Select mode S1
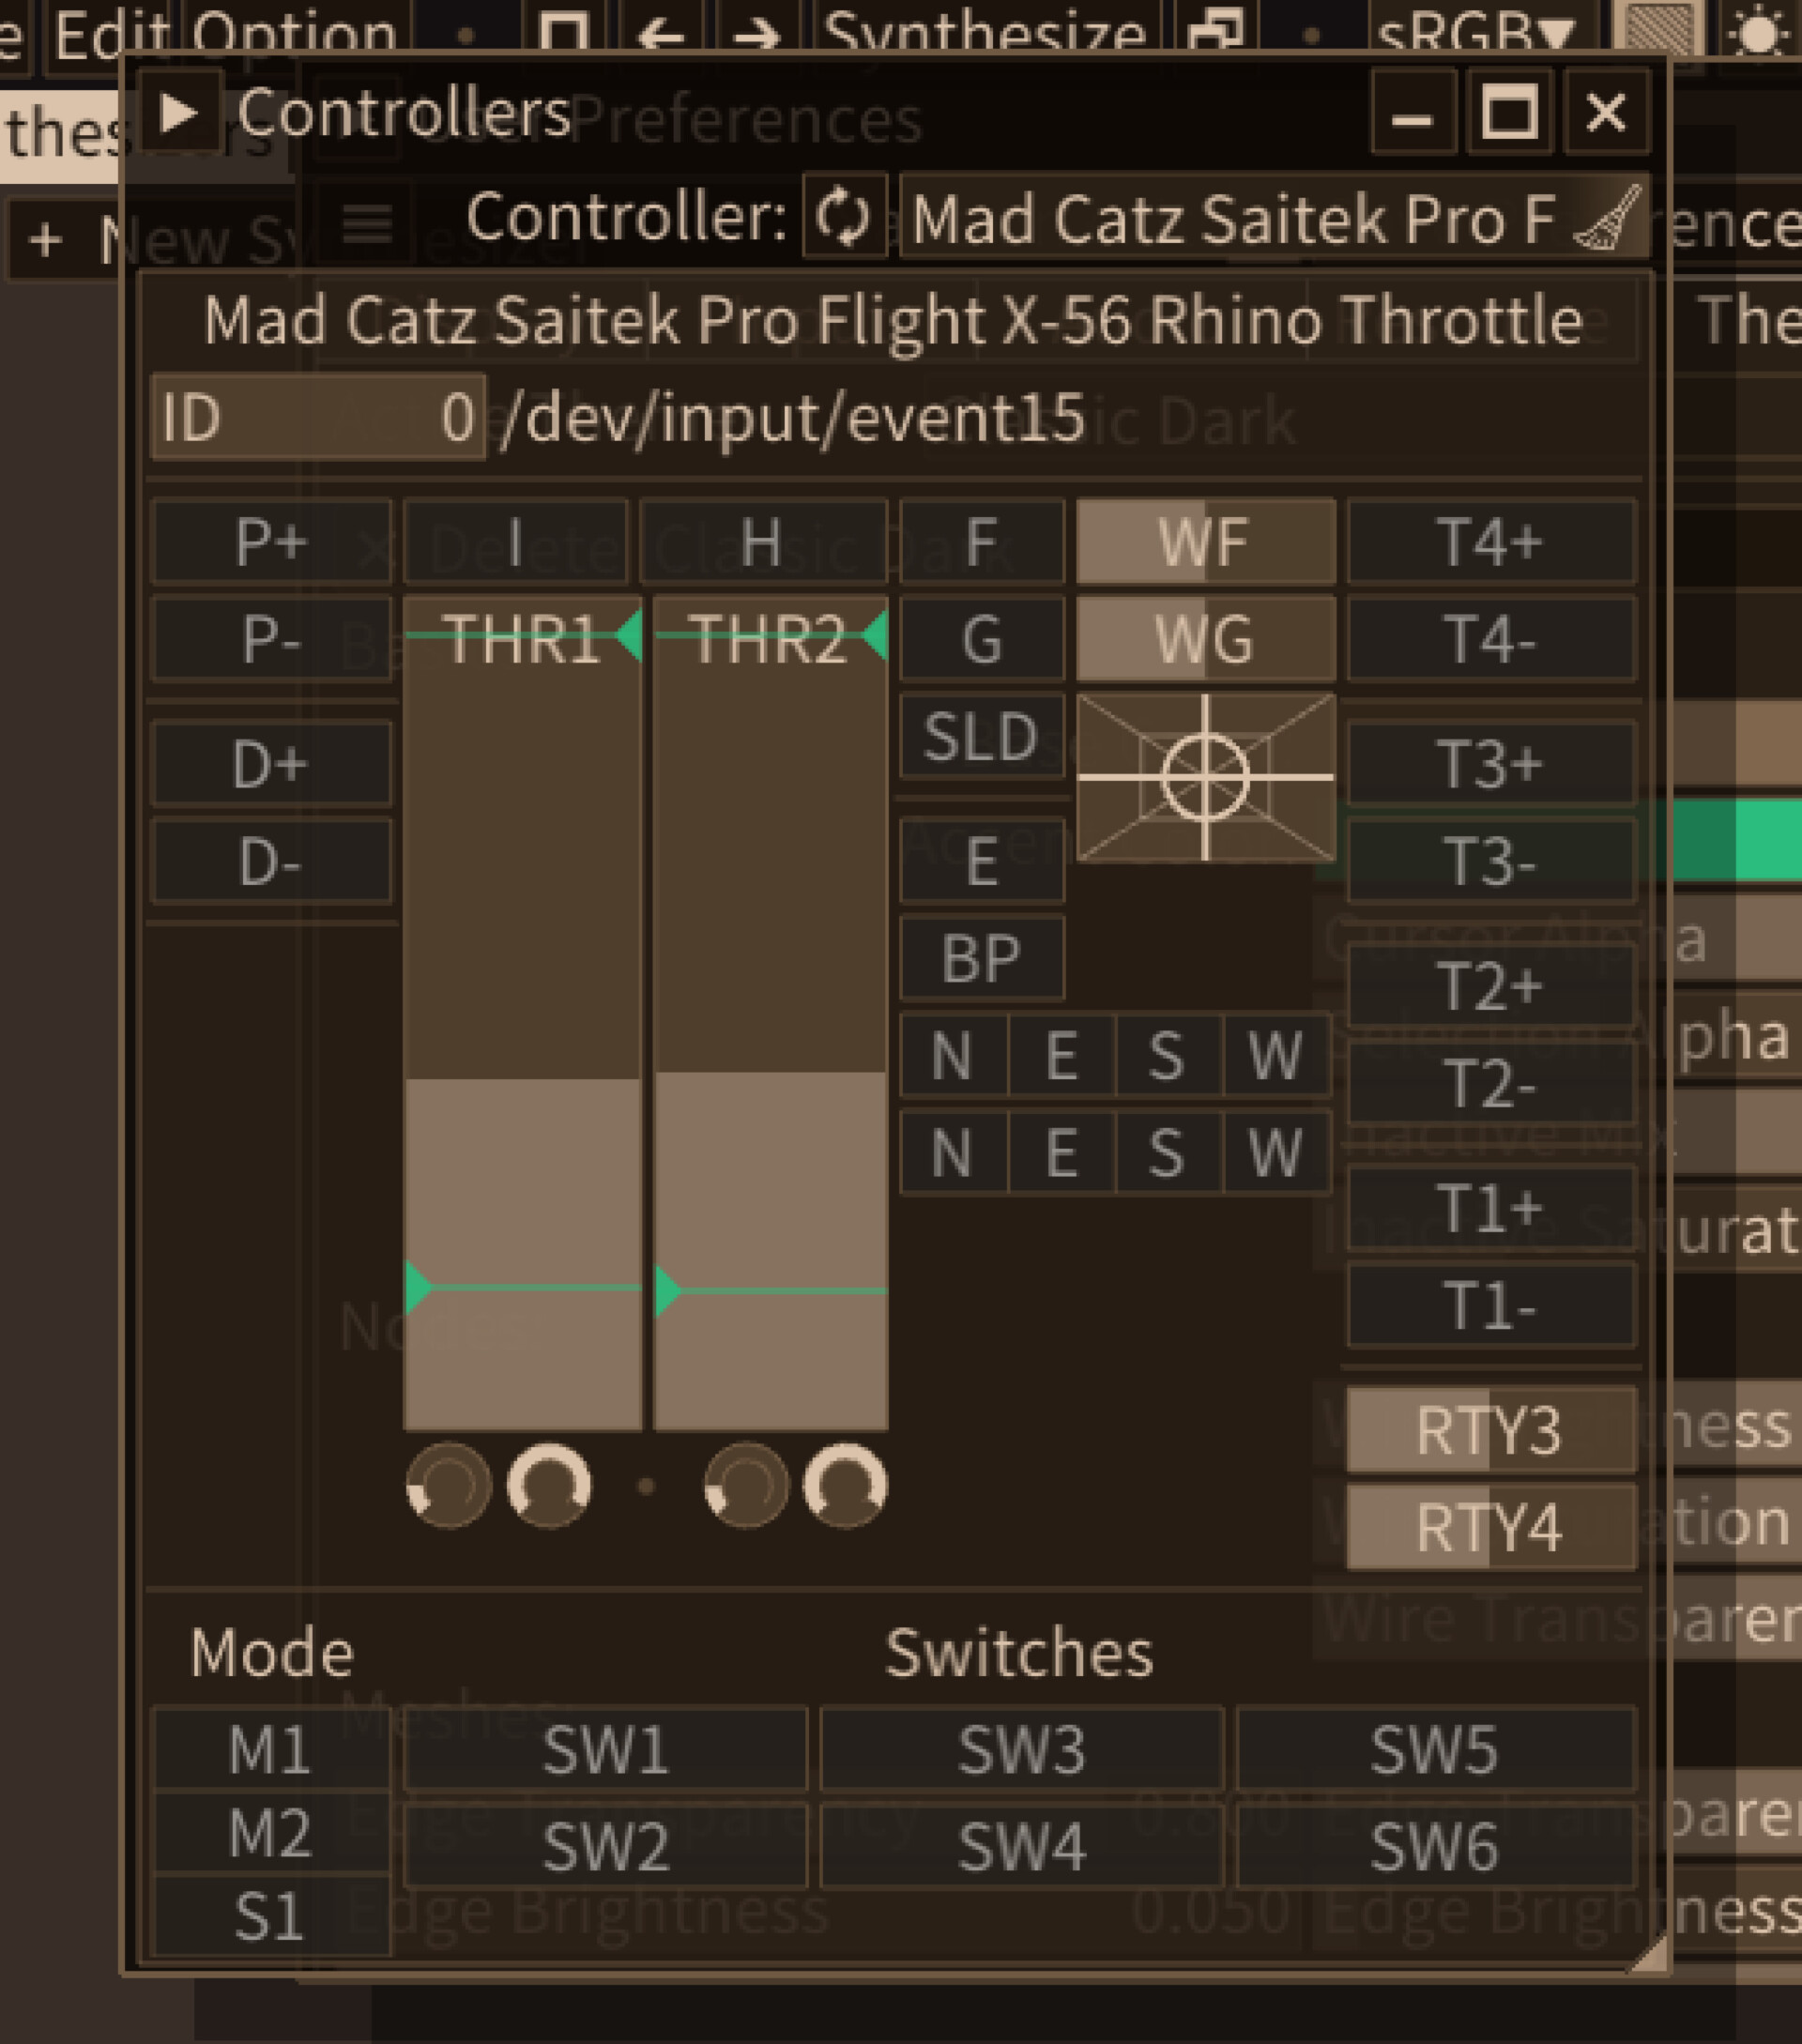The width and height of the screenshot is (1802, 2044). tap(271, 1916)
